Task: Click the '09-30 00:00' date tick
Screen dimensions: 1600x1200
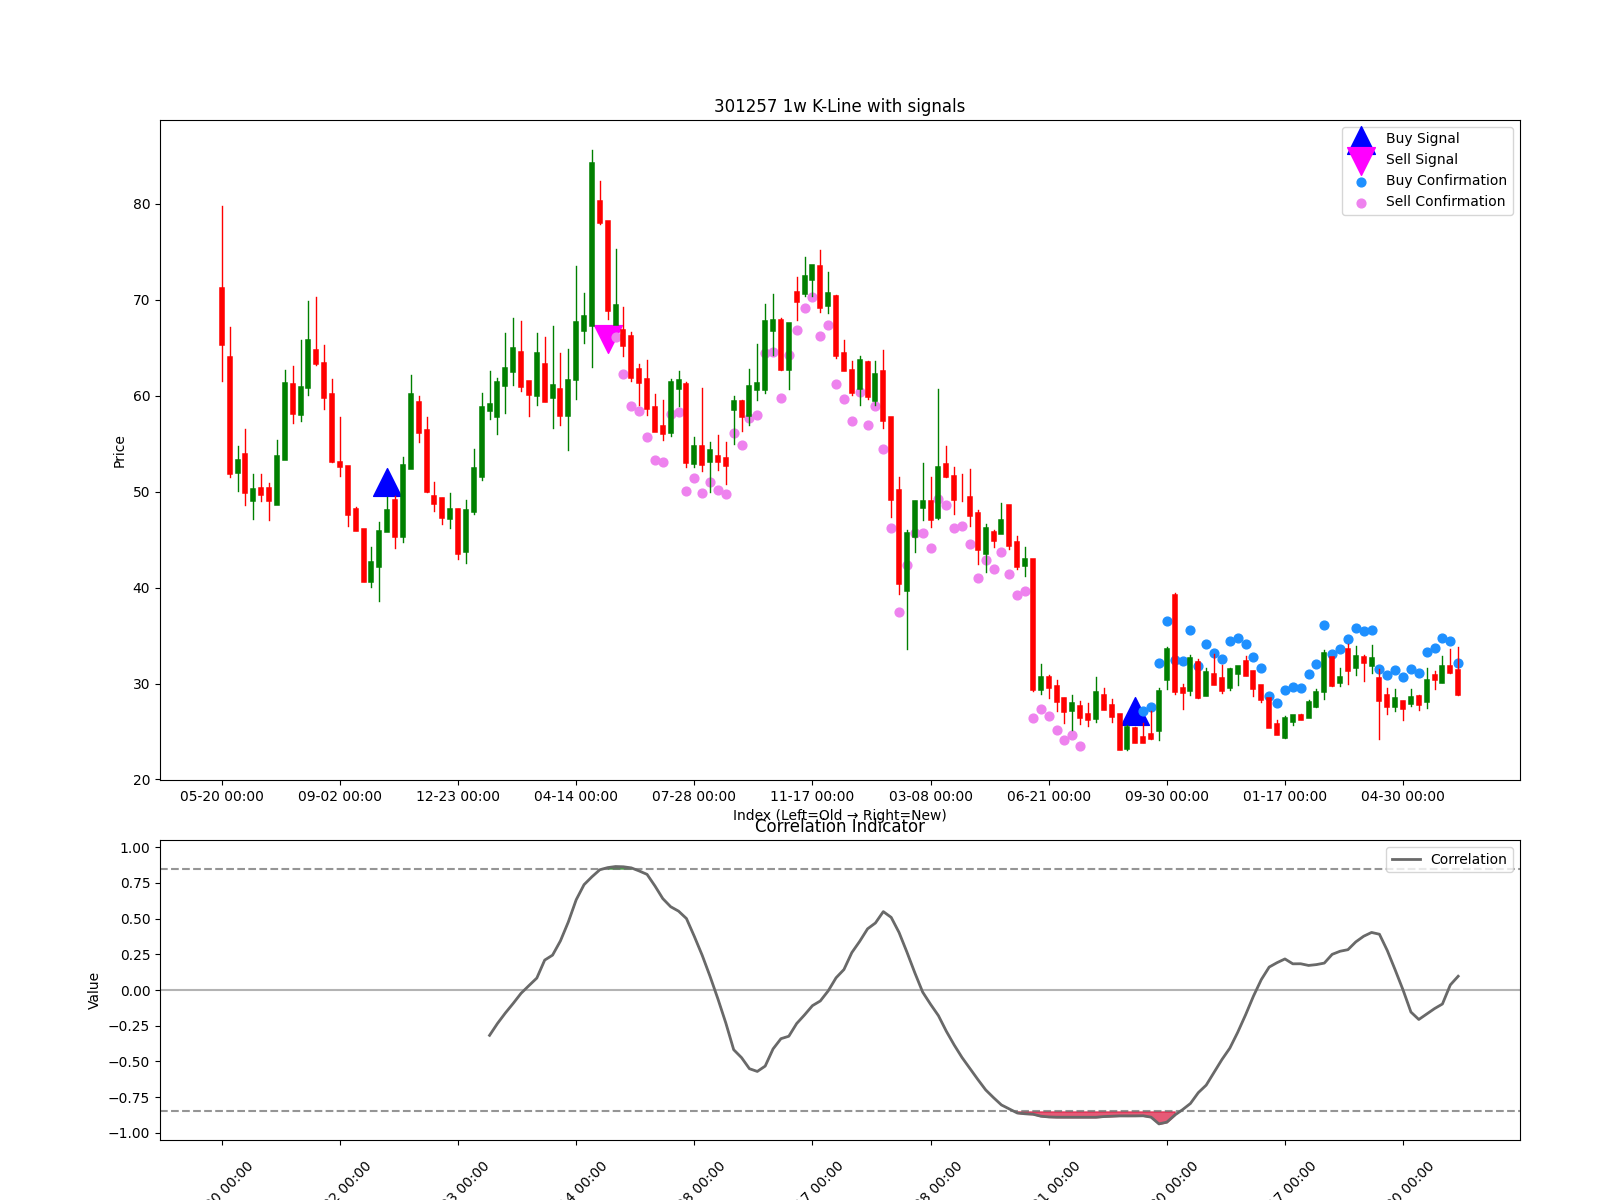Action: [1167, 797]
